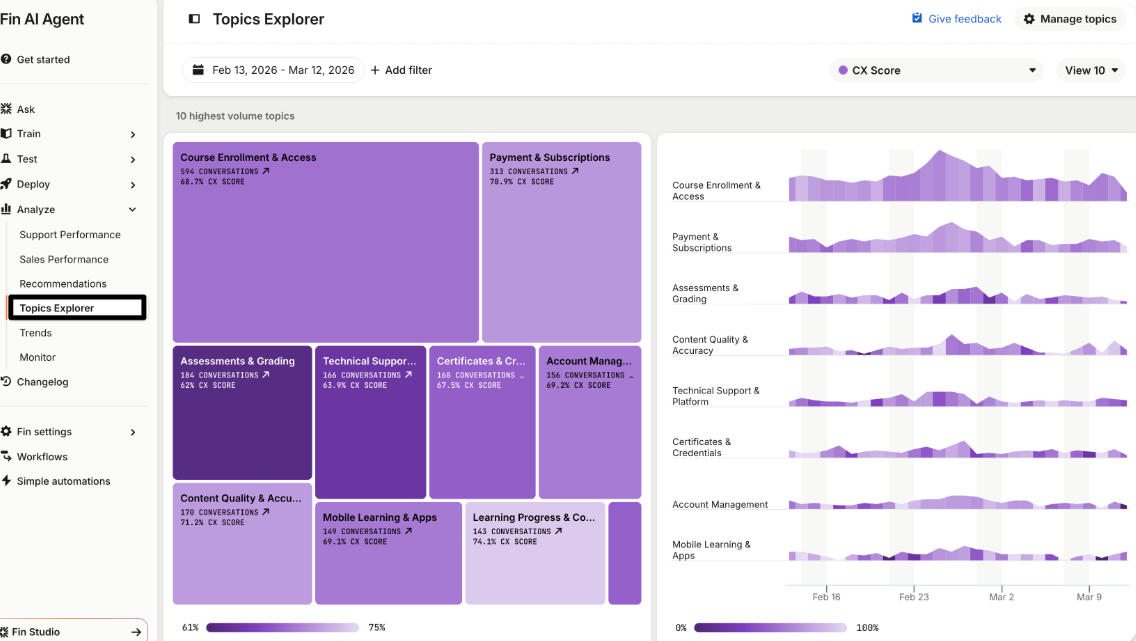Click the Add filter button
Image resolution: width=1136 pixels, height=641 pixels.
401,70
